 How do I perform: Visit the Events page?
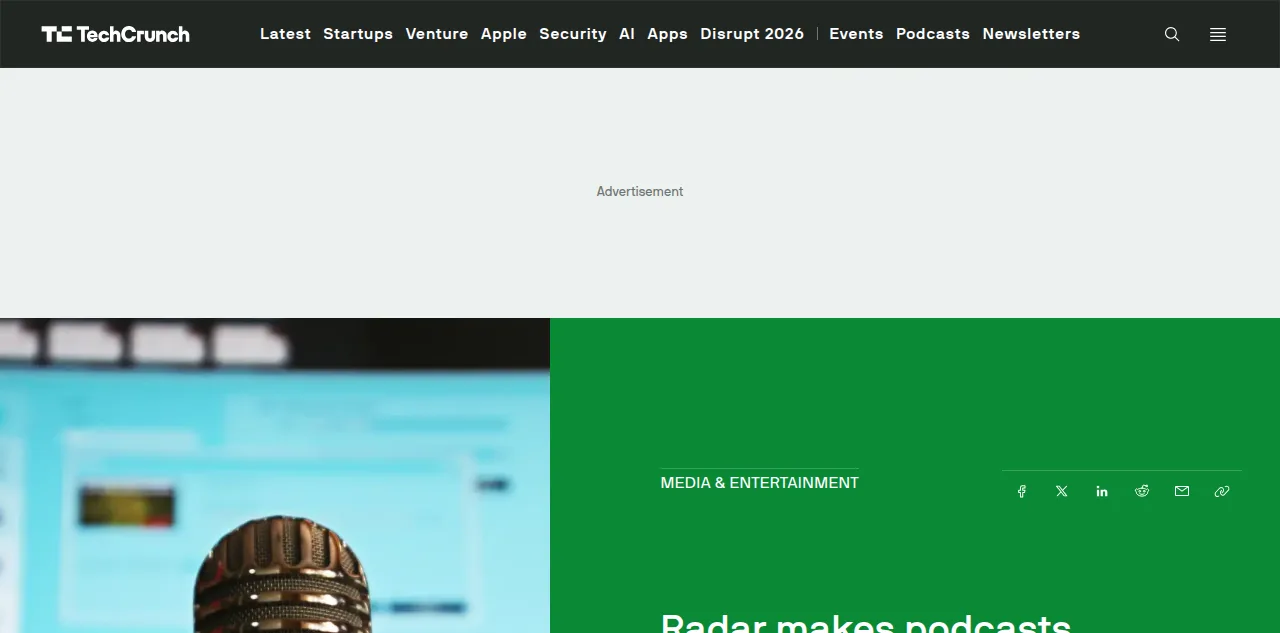point(856,34)
